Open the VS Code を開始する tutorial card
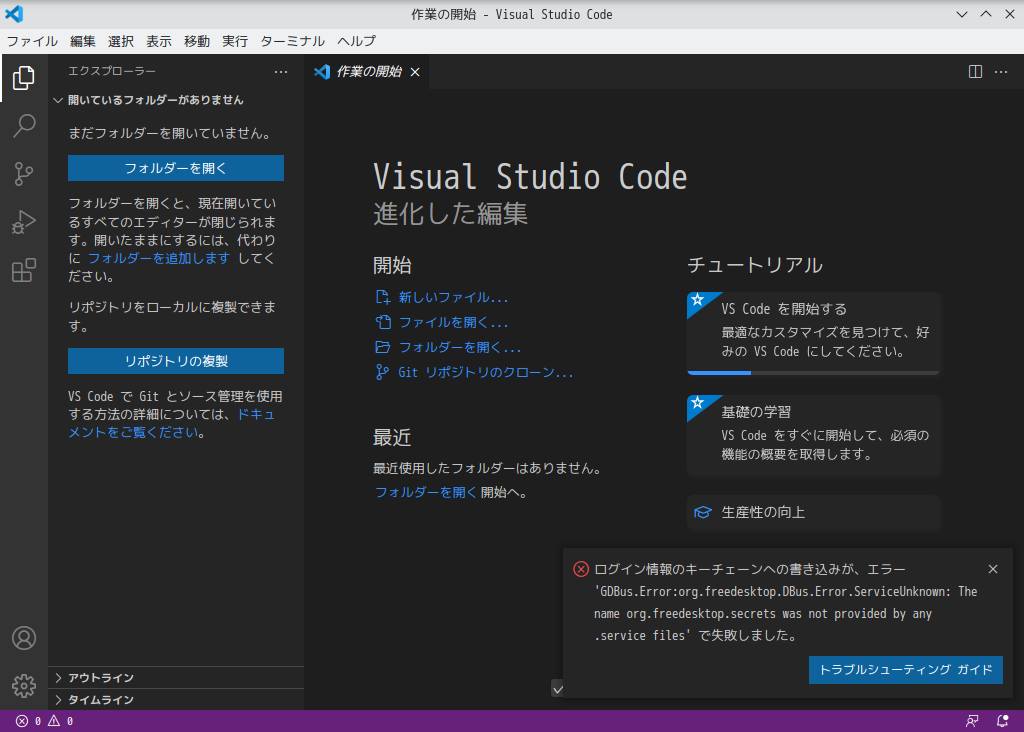1024x732 pixels. point(813,332)
